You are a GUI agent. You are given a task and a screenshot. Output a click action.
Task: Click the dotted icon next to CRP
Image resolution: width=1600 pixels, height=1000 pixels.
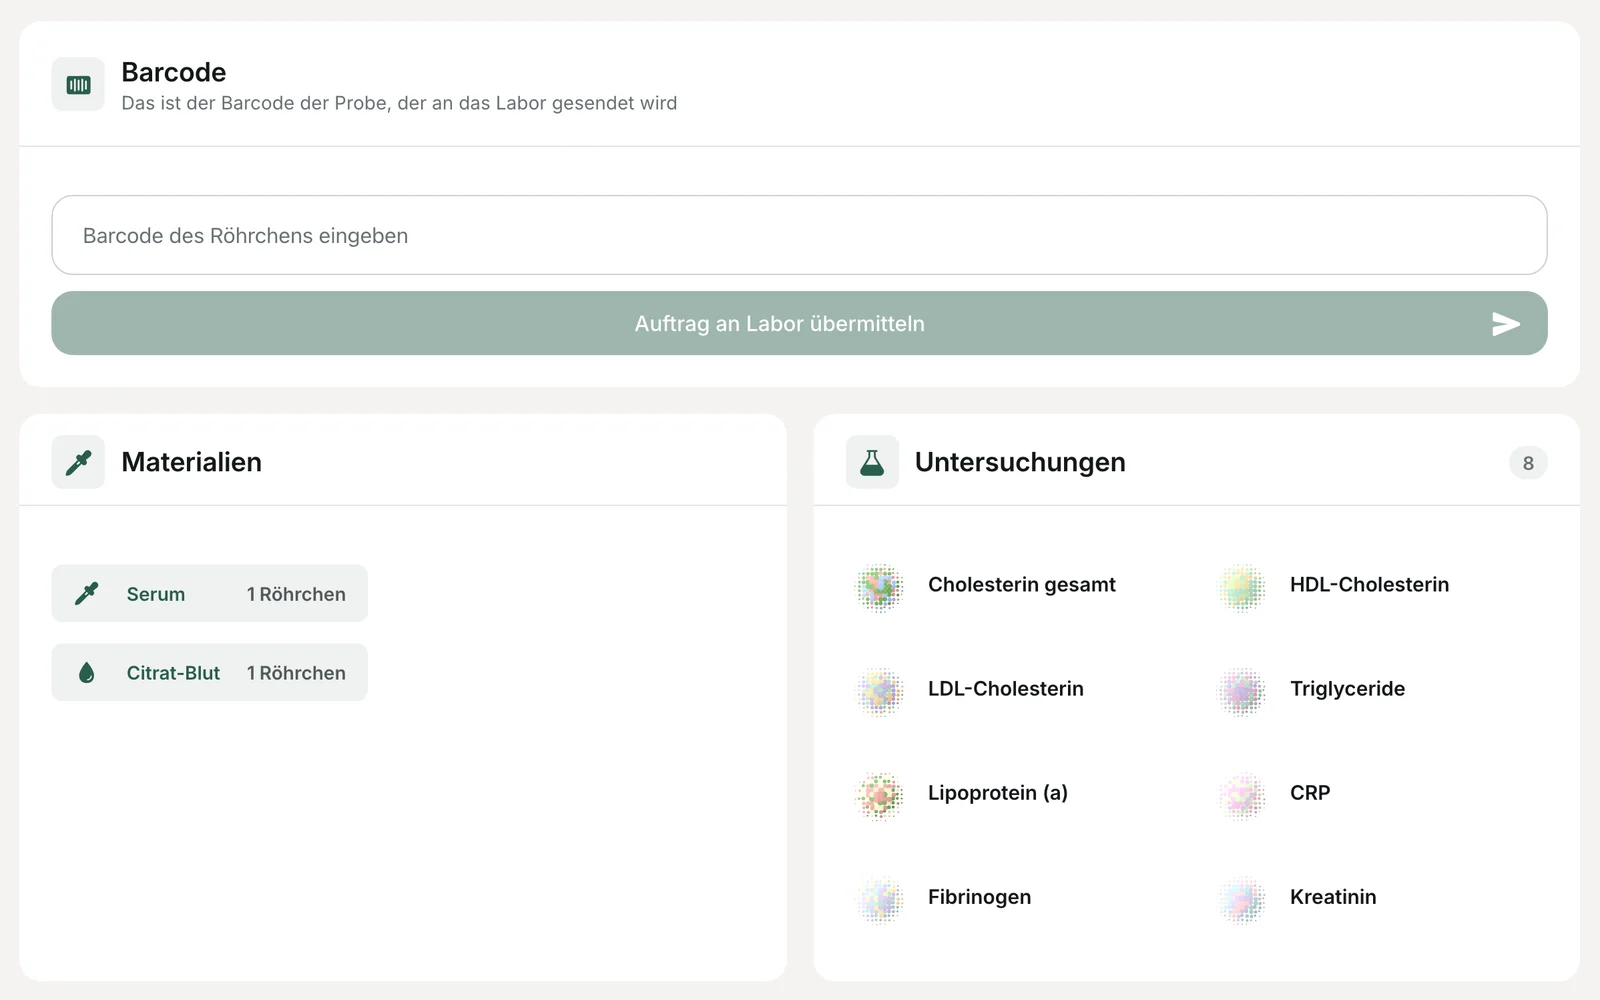[1242, 795]
